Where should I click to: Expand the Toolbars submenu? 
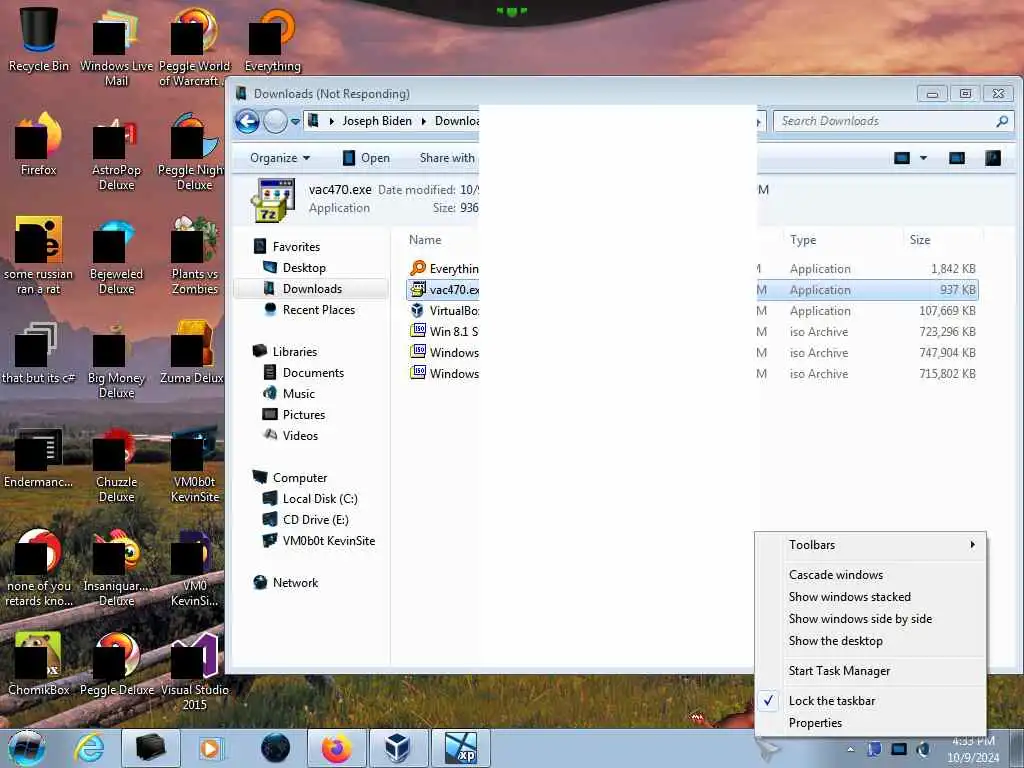871,545
